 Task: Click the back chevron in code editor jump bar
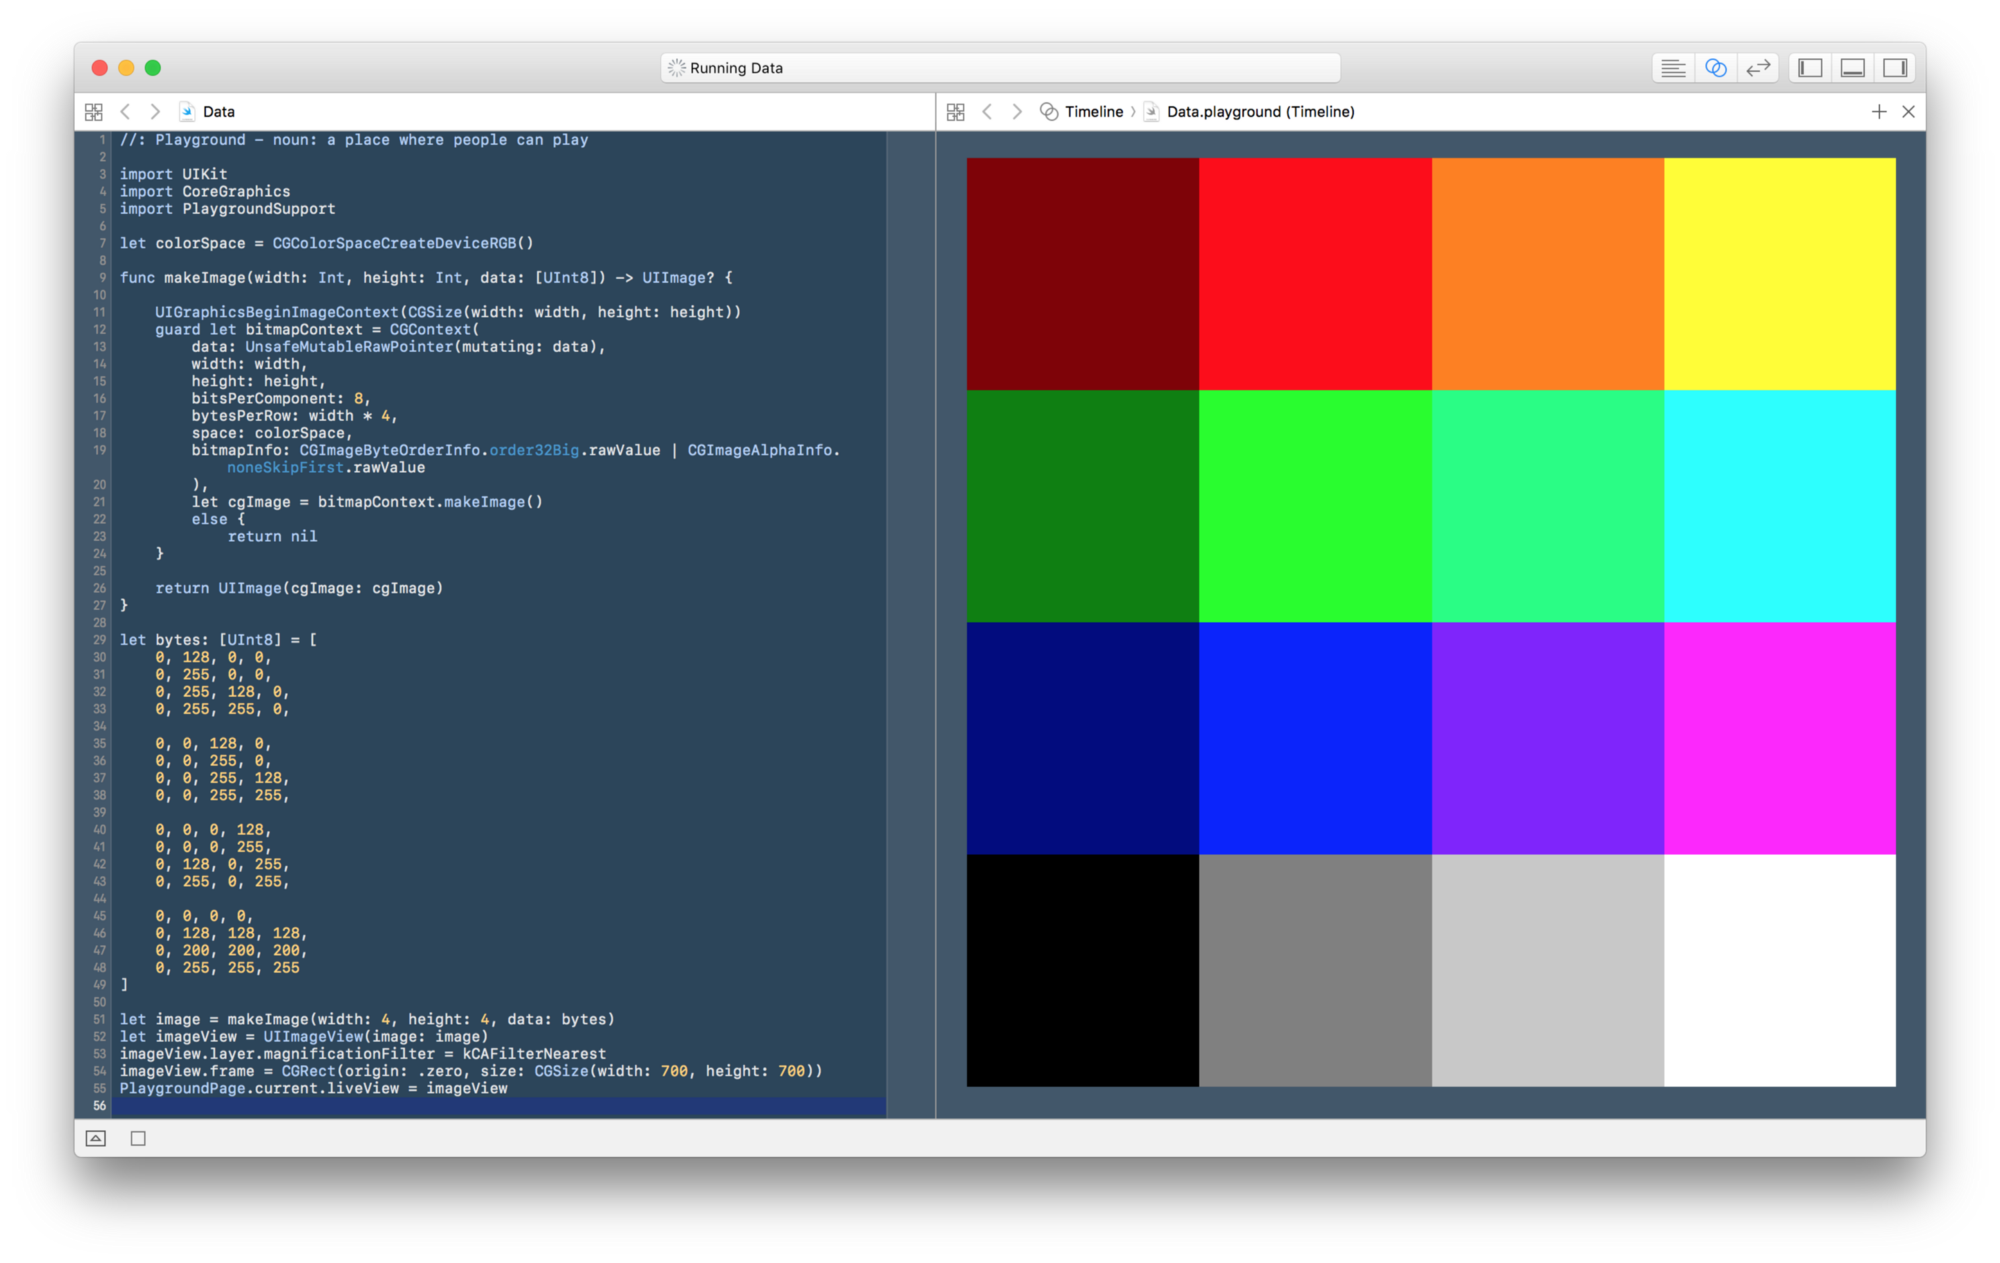pos(124,111)
